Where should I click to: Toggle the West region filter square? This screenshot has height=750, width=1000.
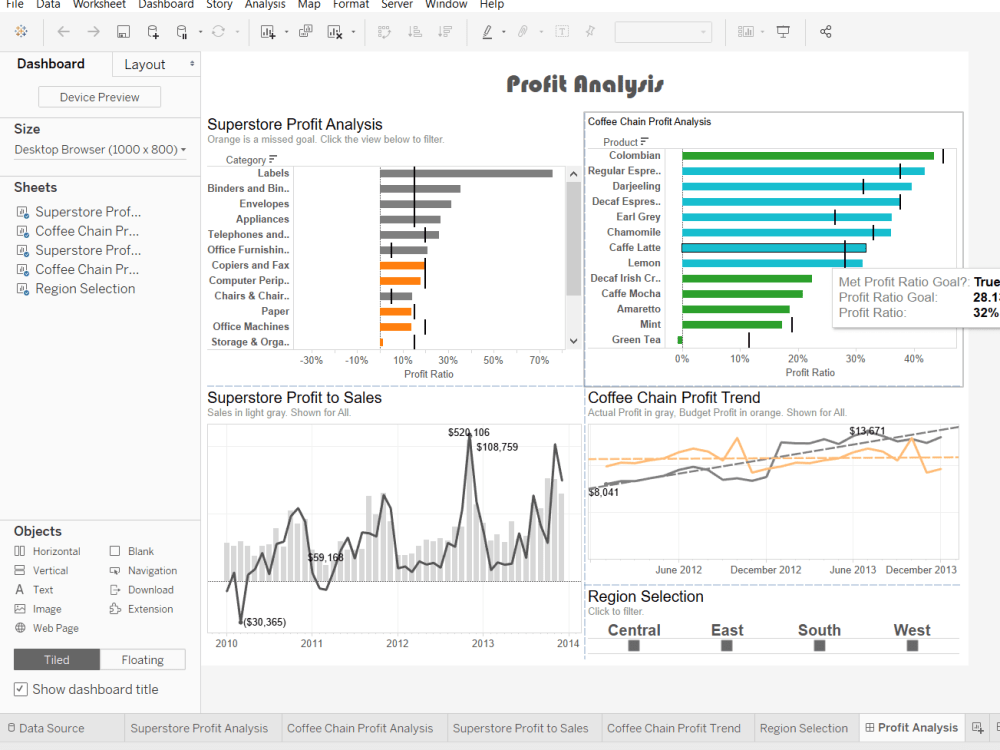(913, 645)
